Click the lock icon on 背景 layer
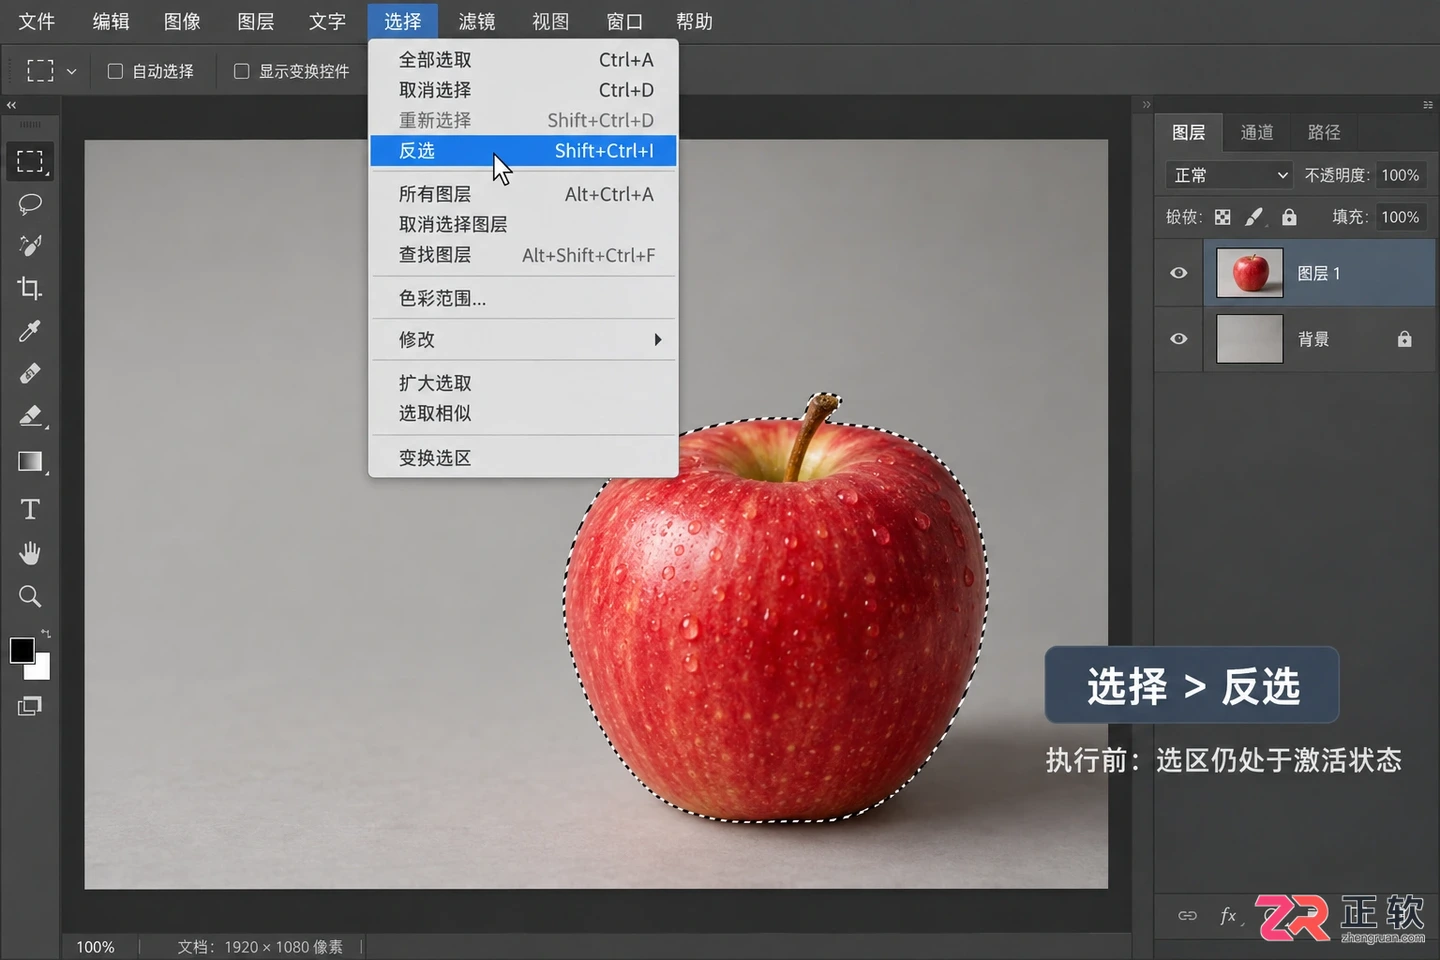The image size is (1440, 960). (x=1405, y=339)
